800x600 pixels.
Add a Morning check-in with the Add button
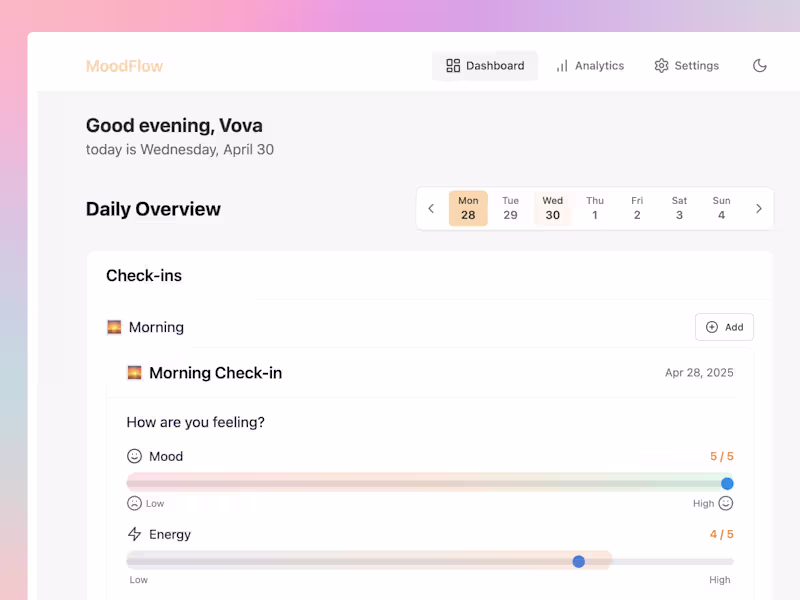point(724,327)
